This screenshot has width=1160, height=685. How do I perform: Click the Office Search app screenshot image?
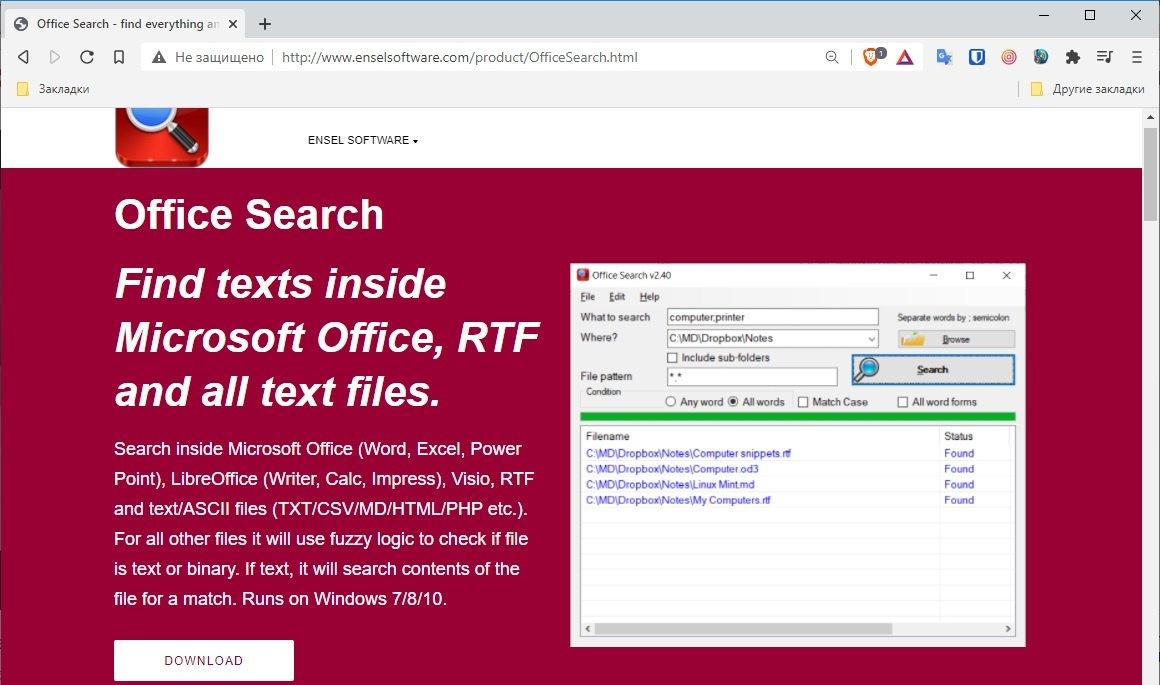tap(798, 455)
